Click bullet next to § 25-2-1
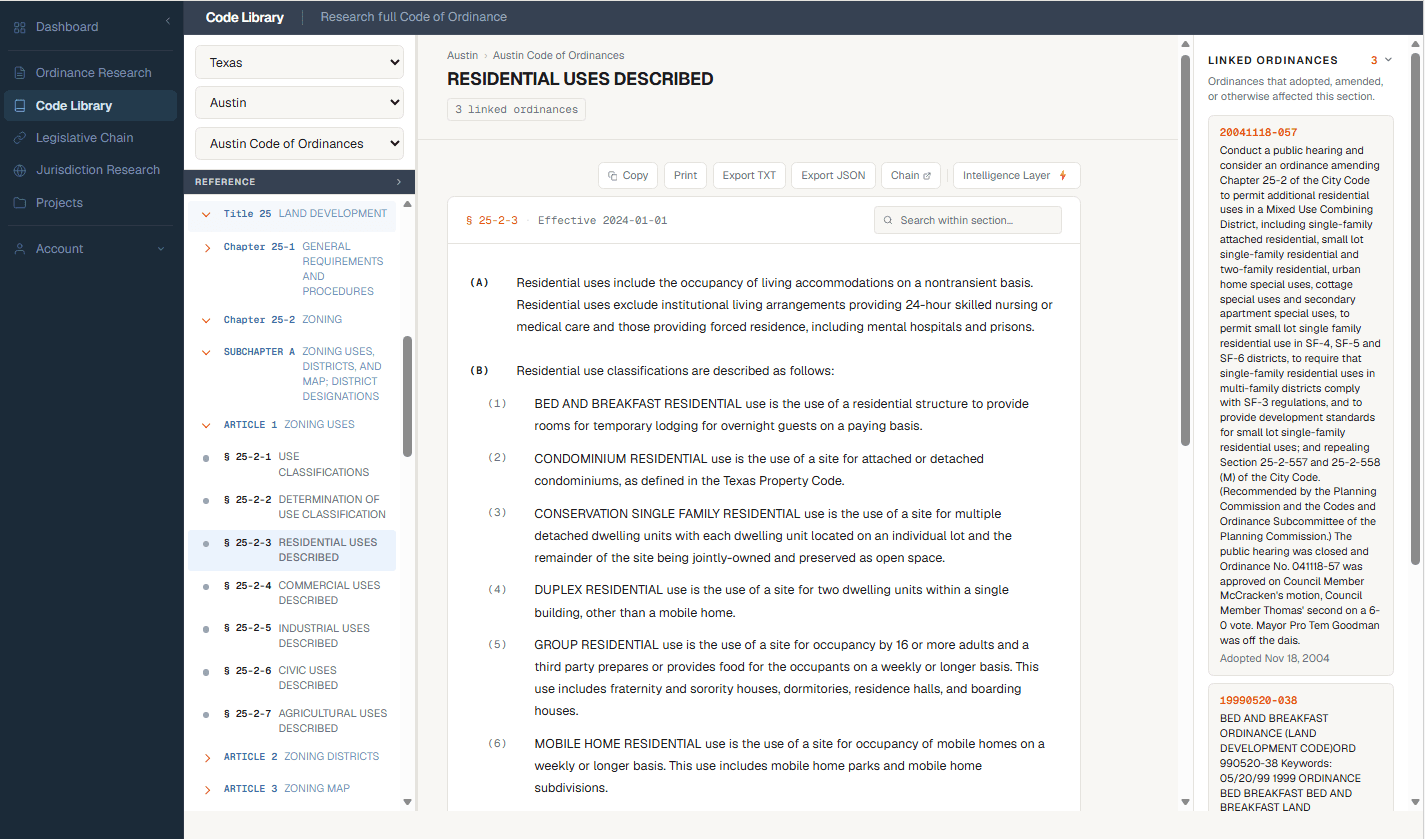 206,457
